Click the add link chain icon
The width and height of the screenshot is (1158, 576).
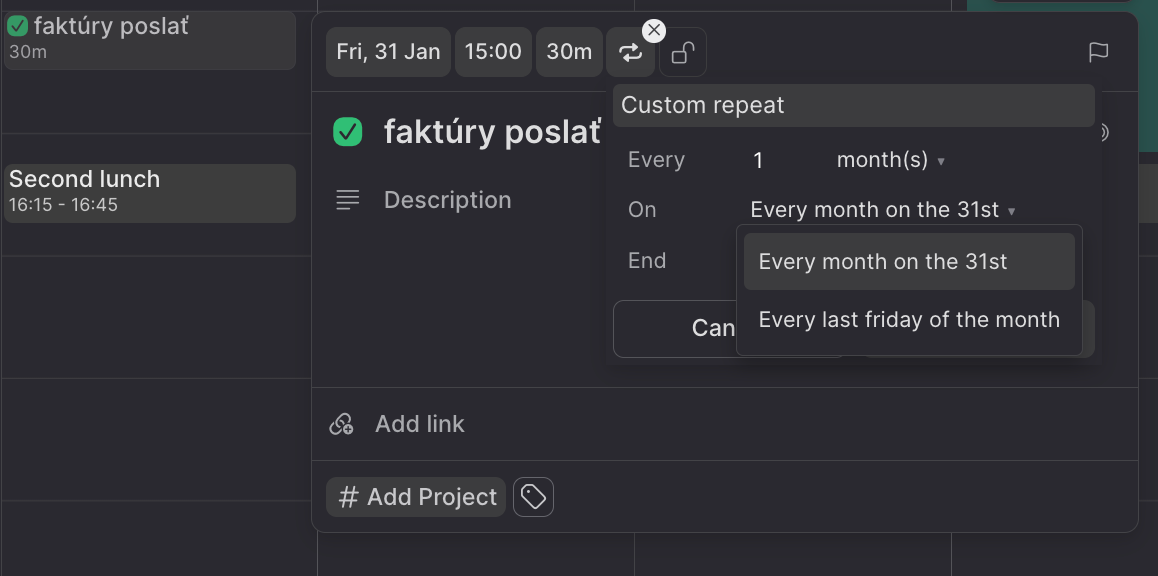click(x=341, y=424)
